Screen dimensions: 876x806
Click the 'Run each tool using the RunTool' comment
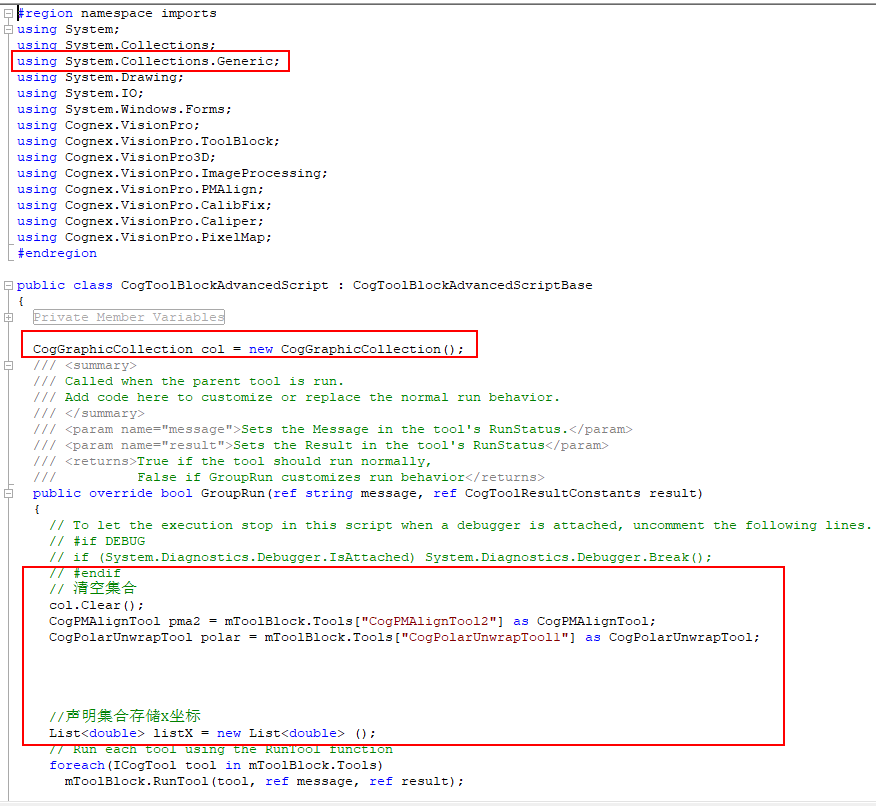click(x=221, y=750)
